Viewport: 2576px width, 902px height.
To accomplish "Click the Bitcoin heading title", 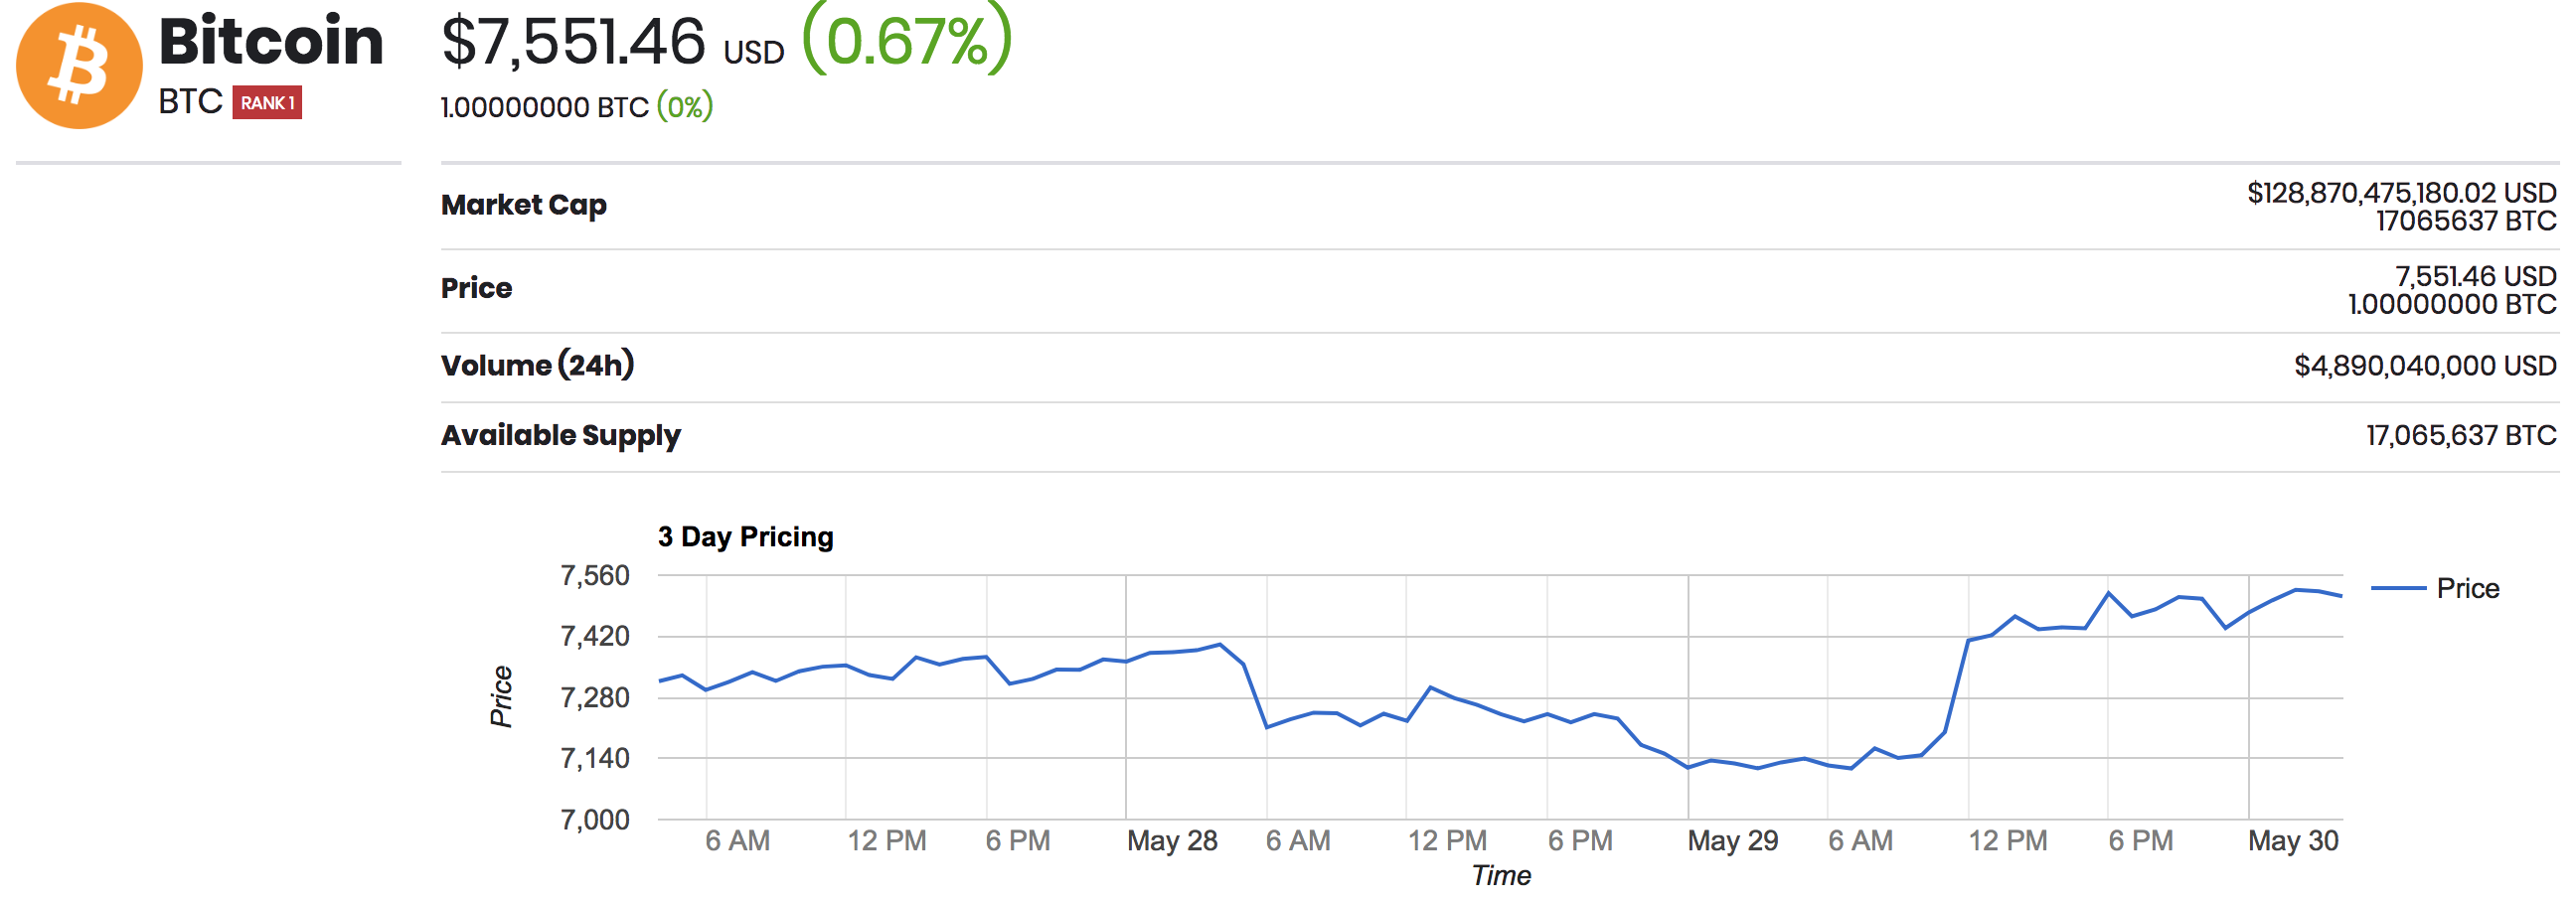I will [271, 41].
